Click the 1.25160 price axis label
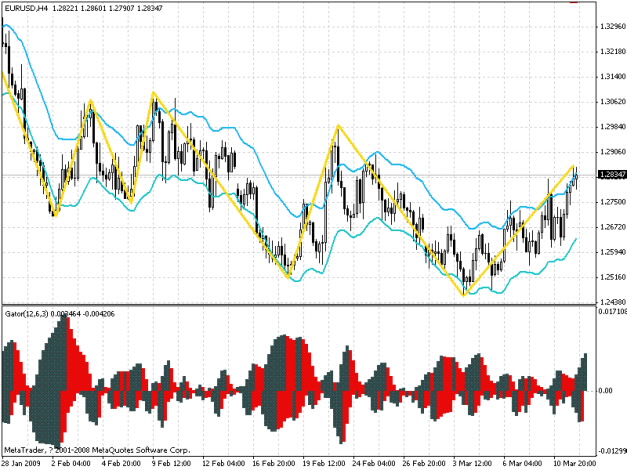Image resolution: width=627 pixels, height=470 pixels. (613, 277)
